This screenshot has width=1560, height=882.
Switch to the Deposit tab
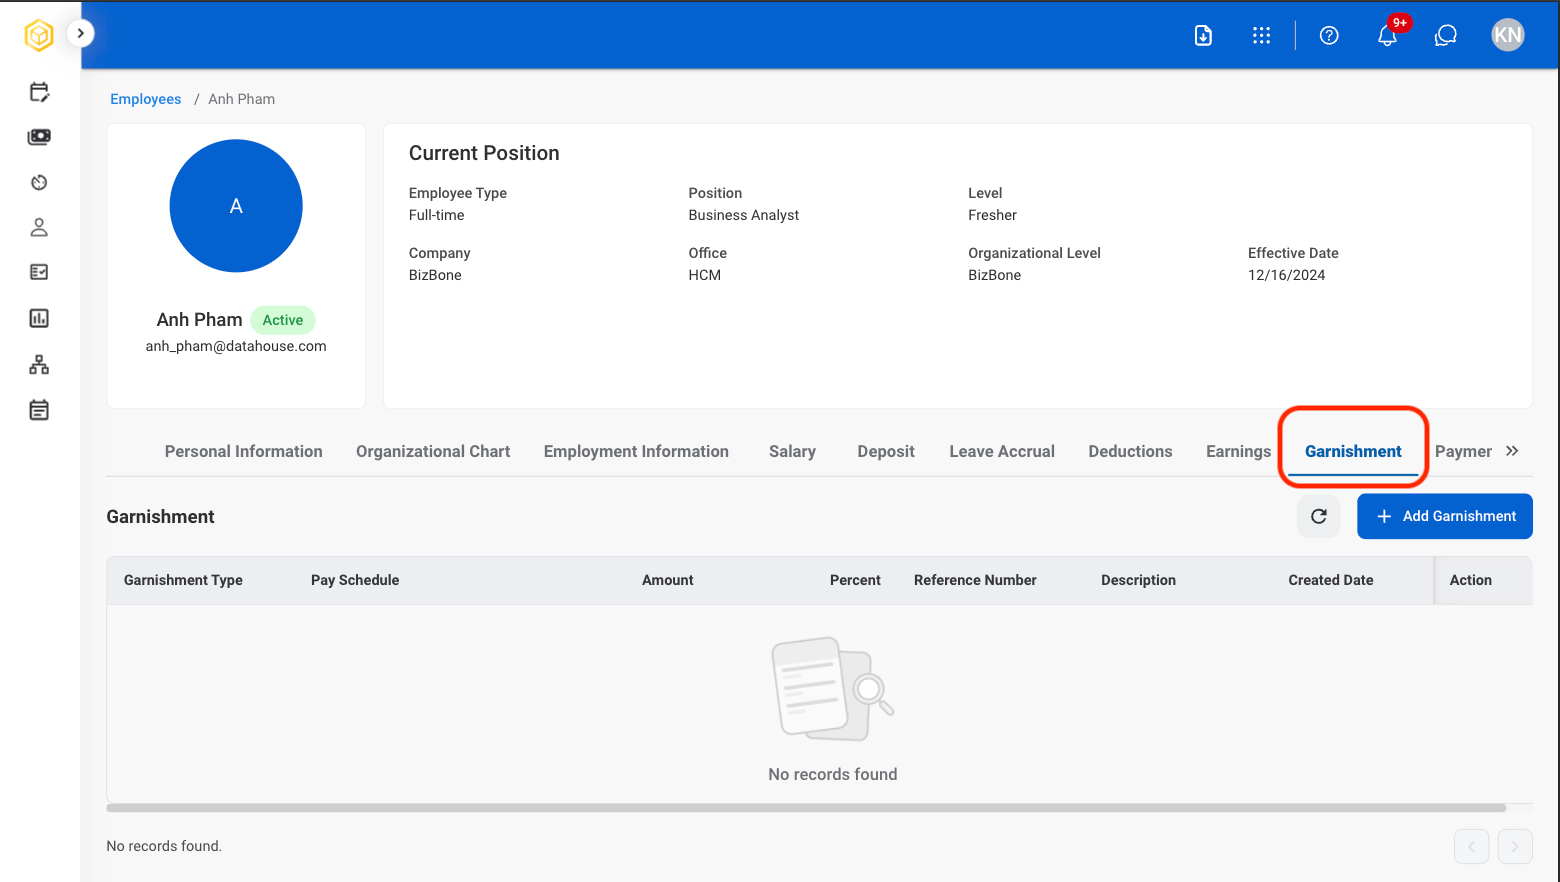coord(886,451)
